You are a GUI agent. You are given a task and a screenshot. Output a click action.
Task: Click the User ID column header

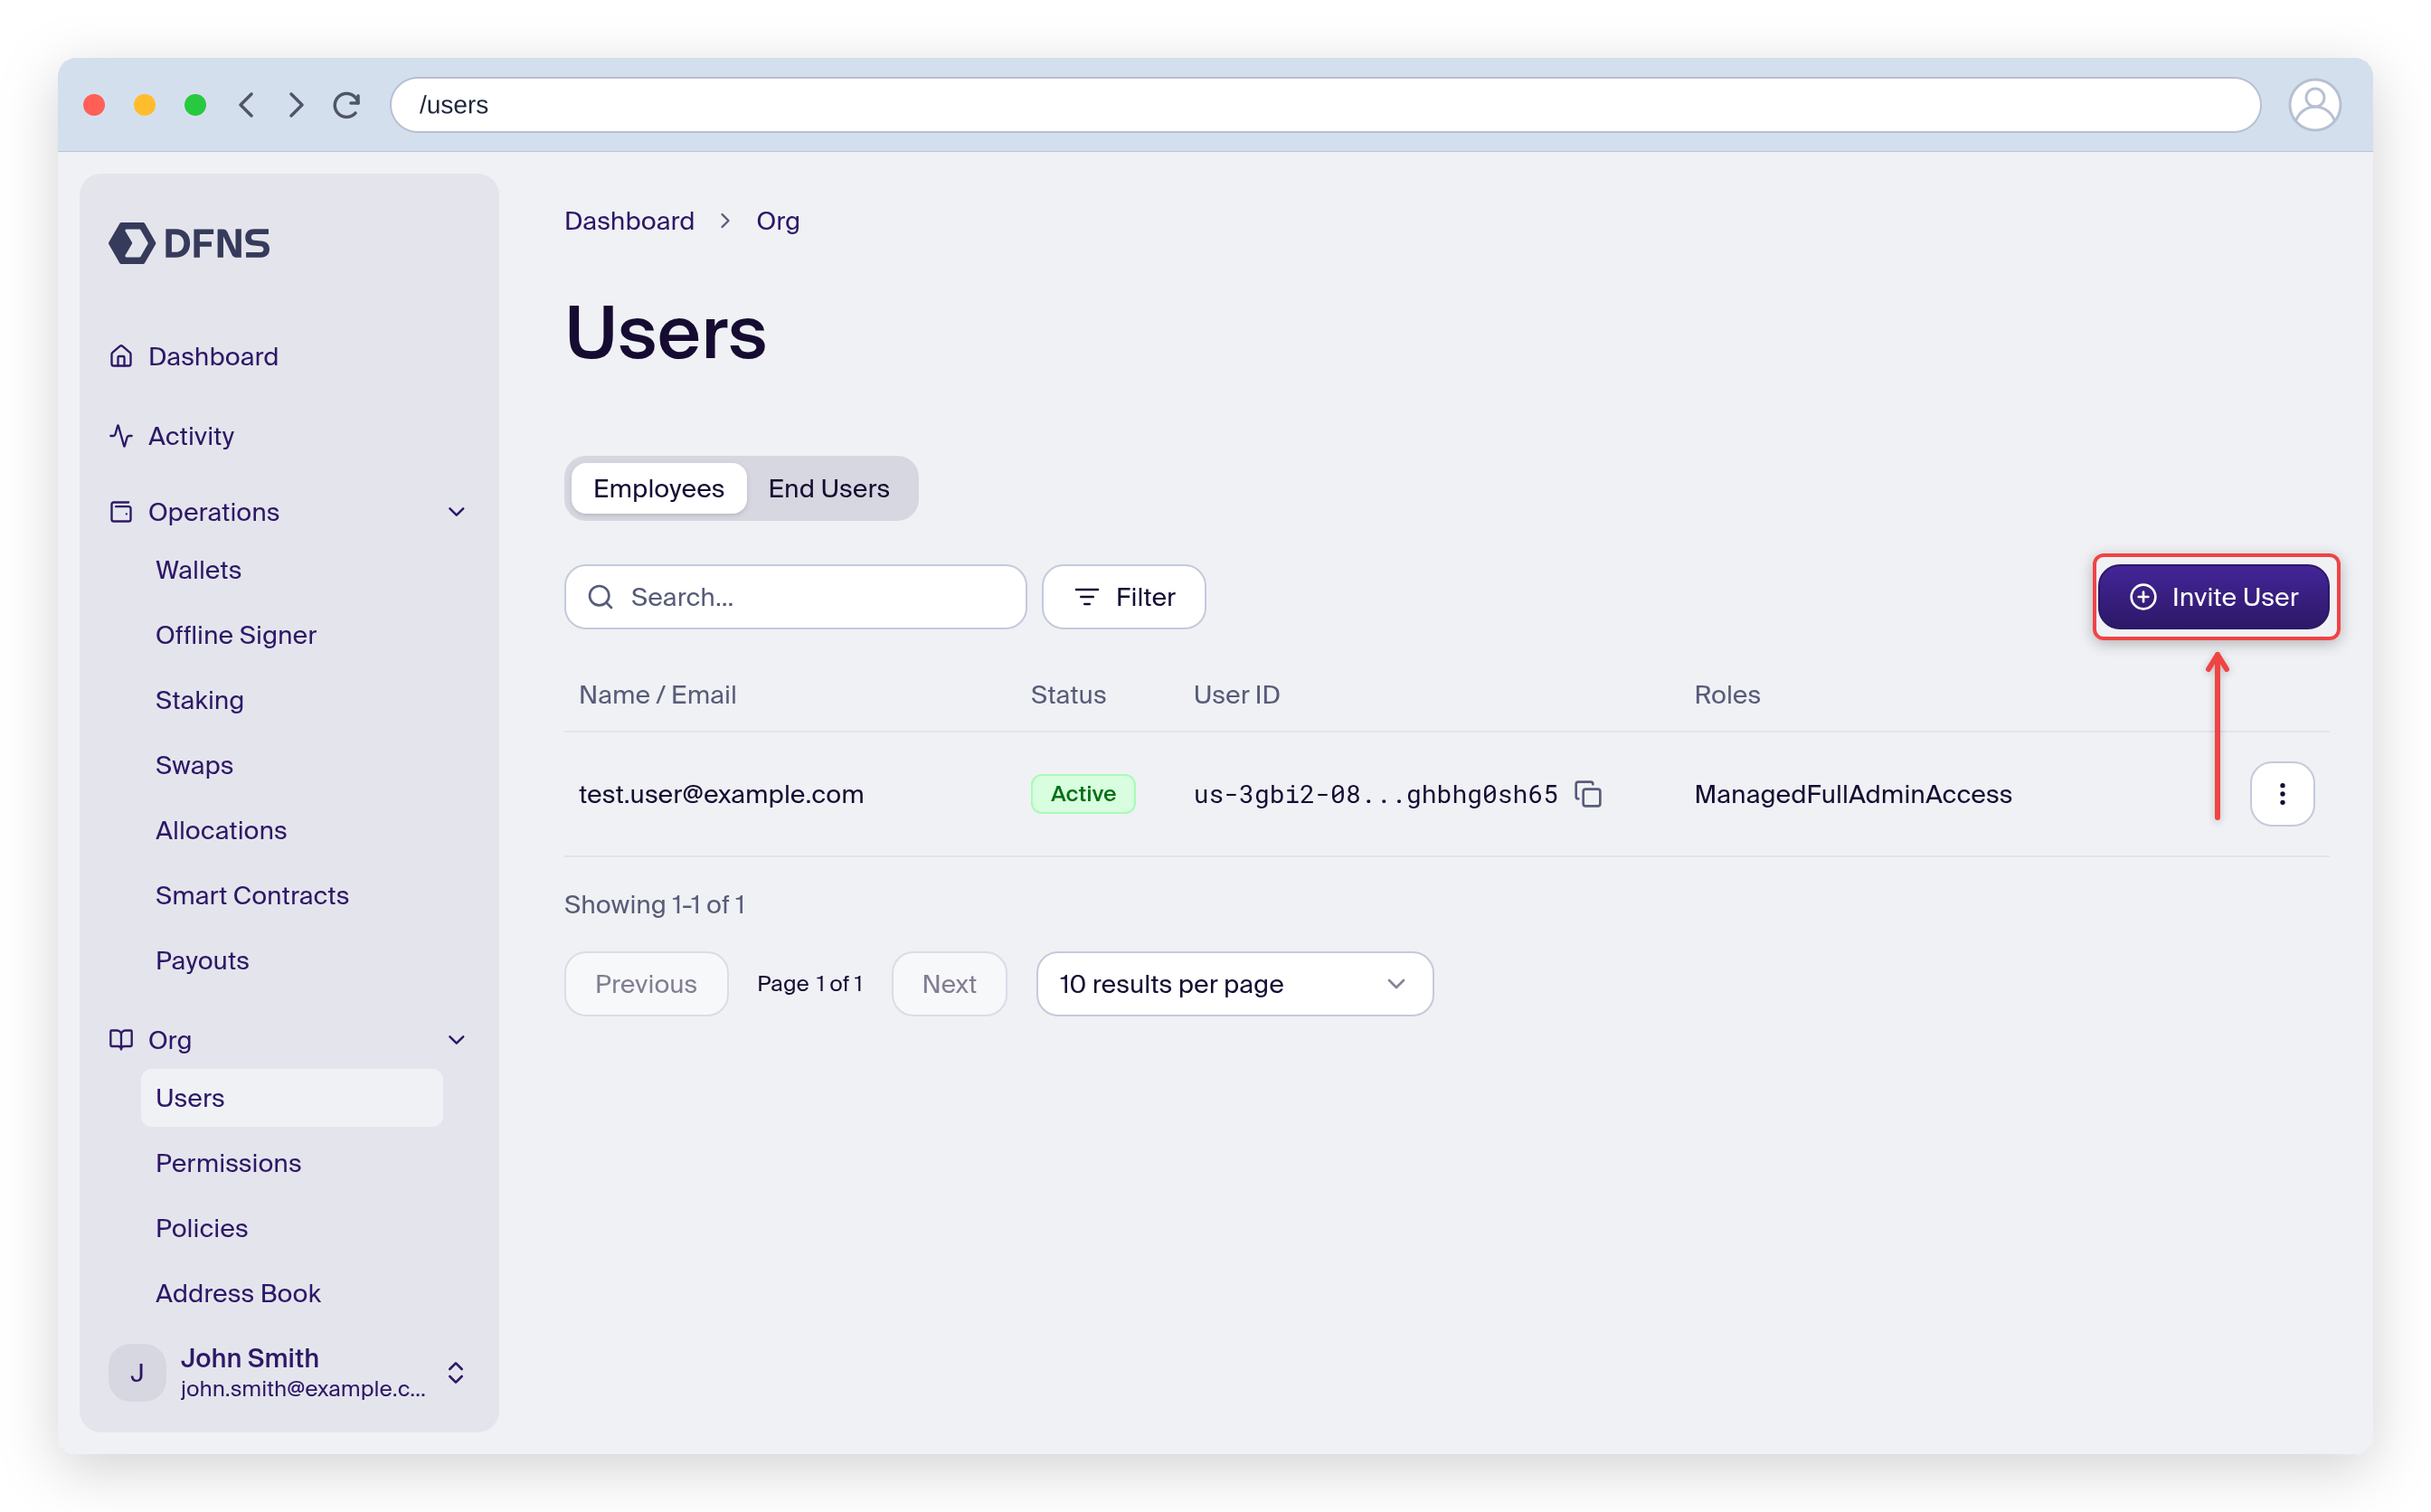tap(1236, 694)
